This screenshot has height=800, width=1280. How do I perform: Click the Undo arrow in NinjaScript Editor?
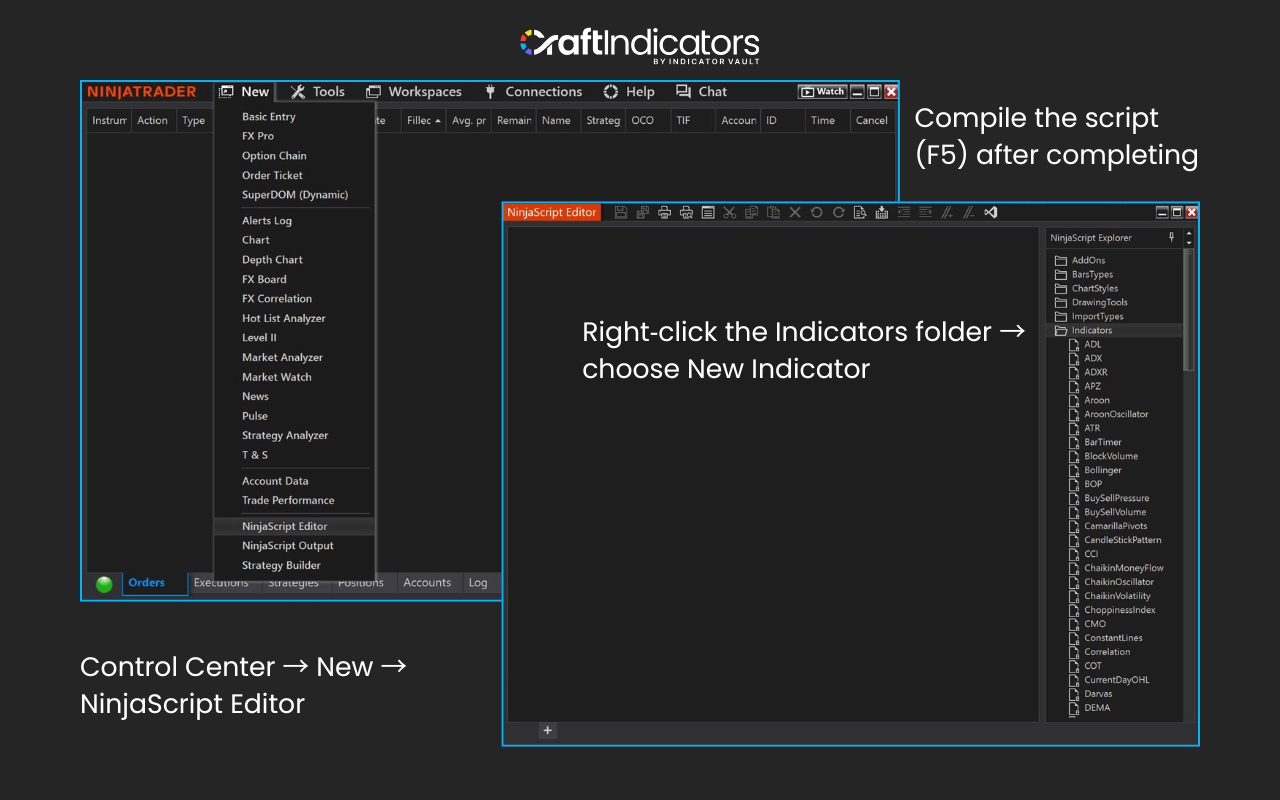817,212
